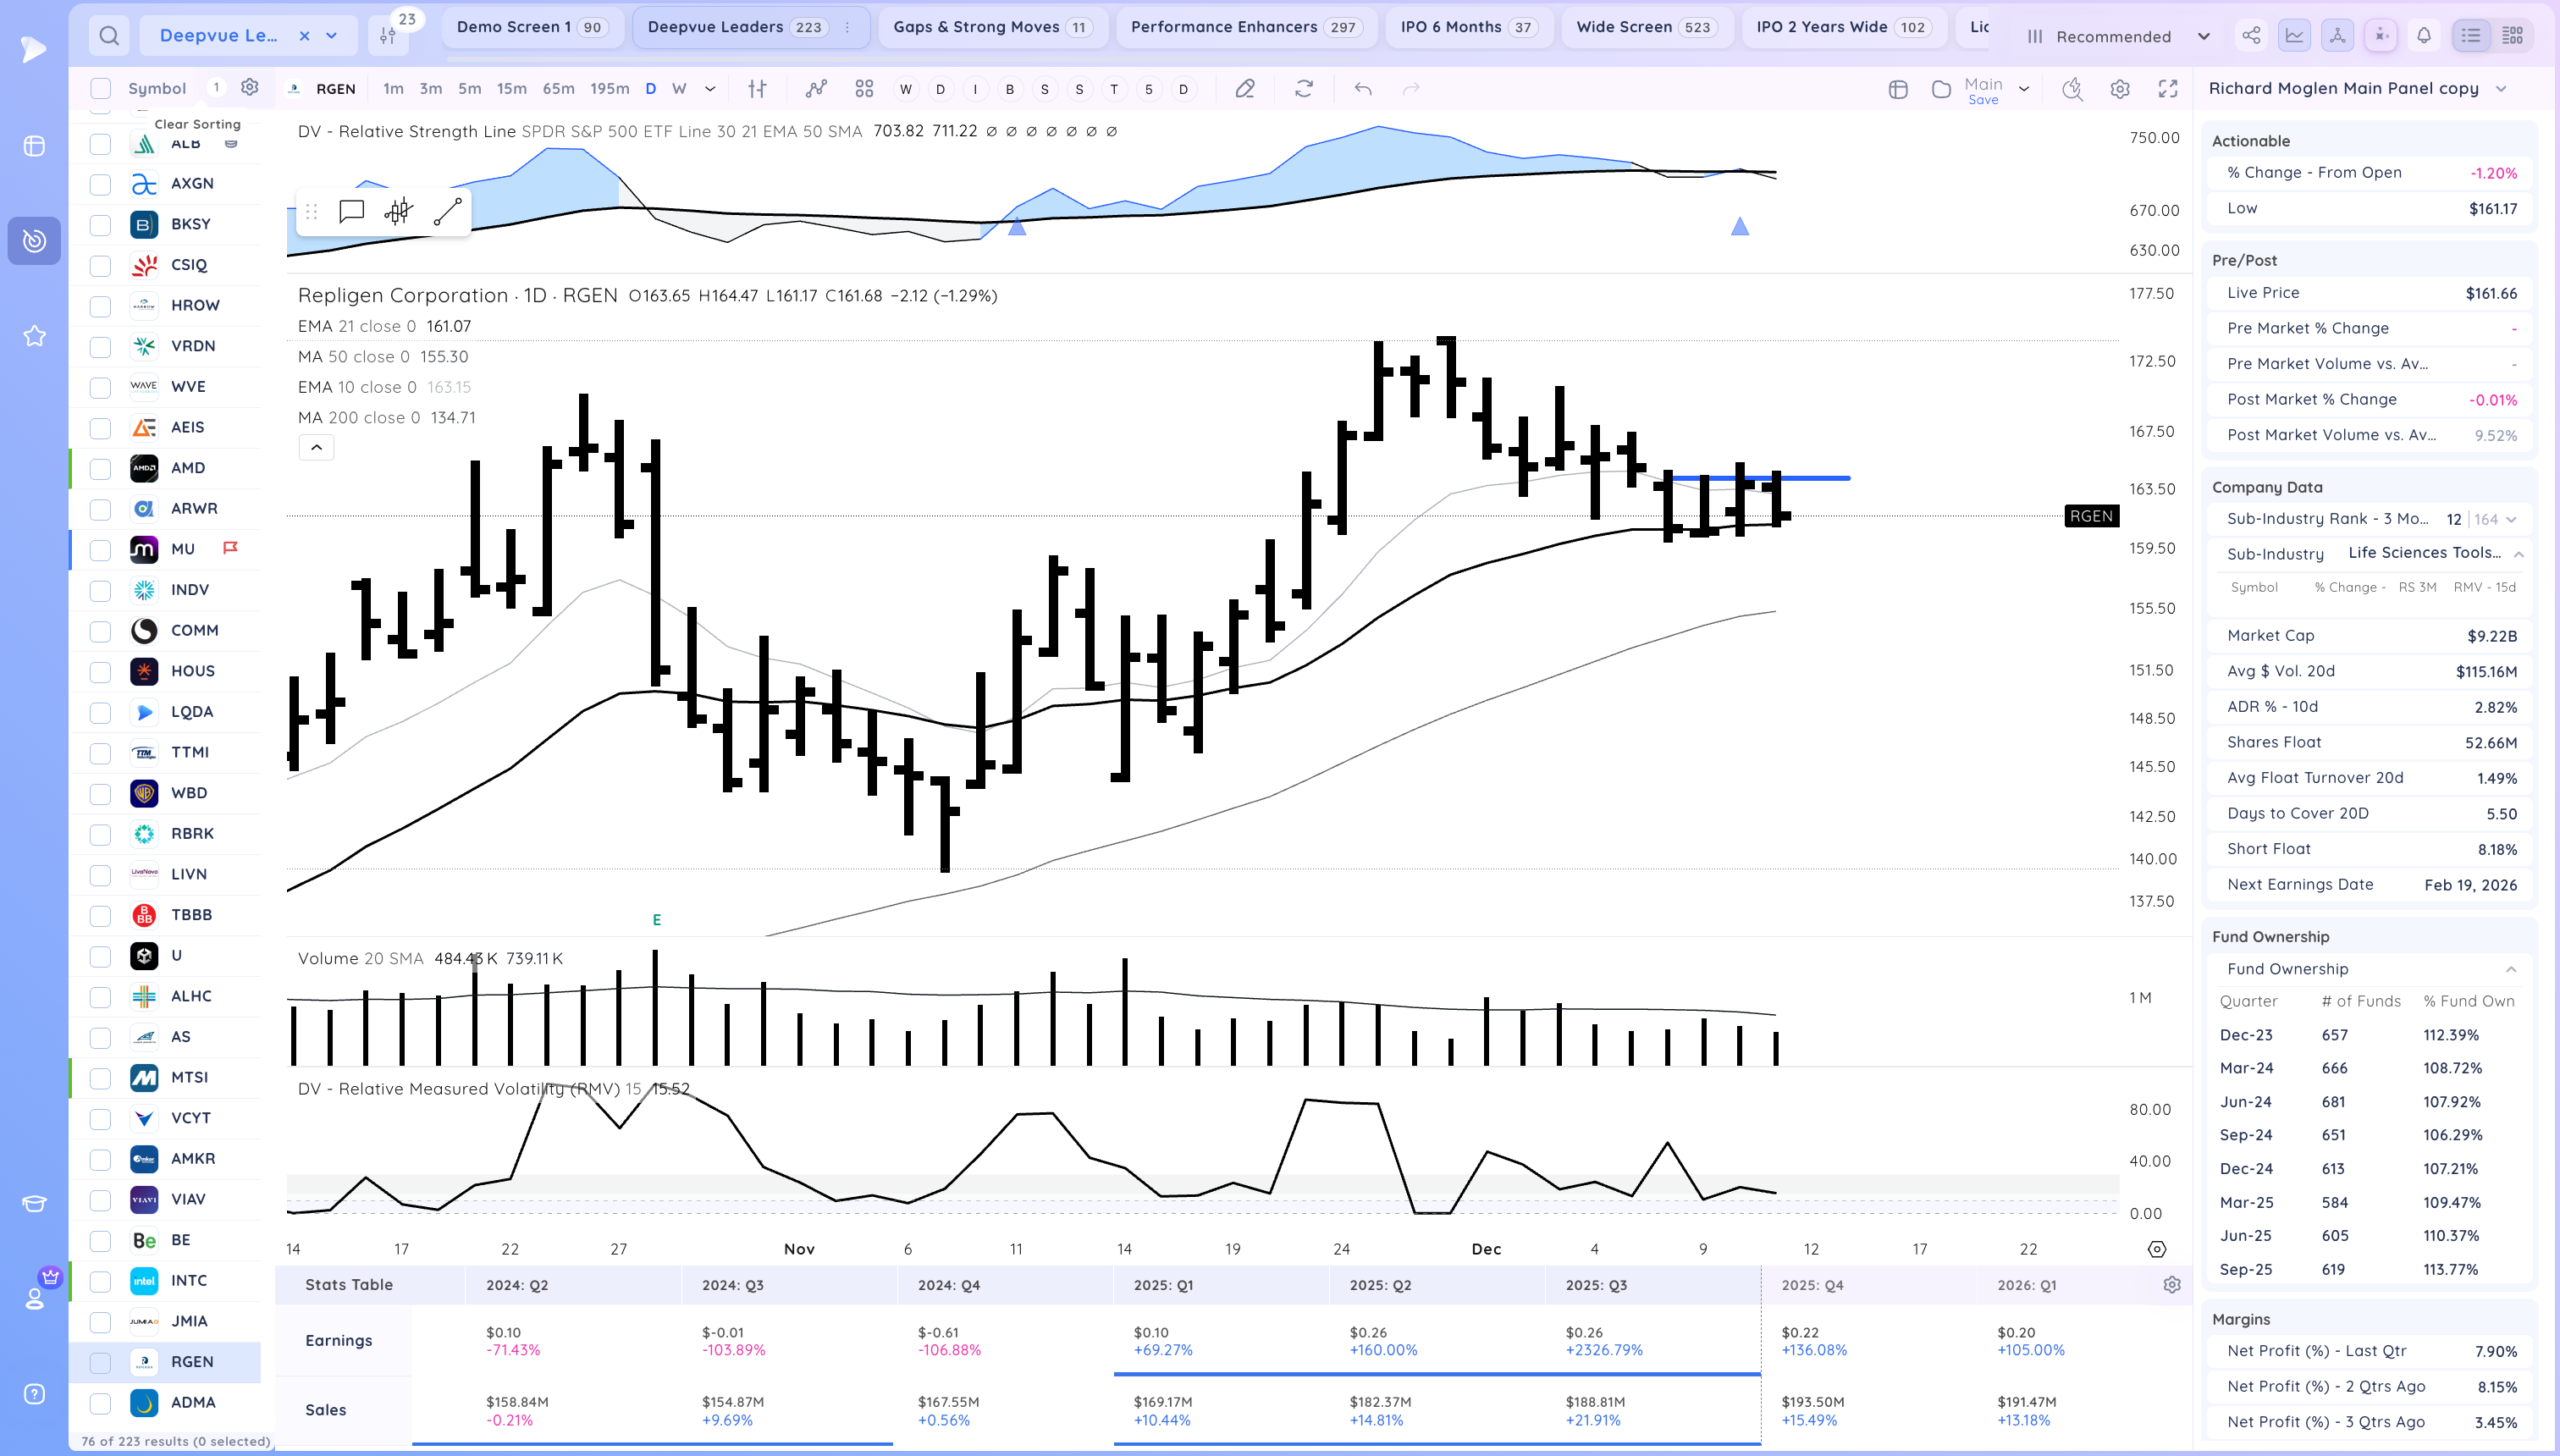Screen dimensions: 2560x1456
Task: Select the 65m timeframe button
Action: coord(558,89)
